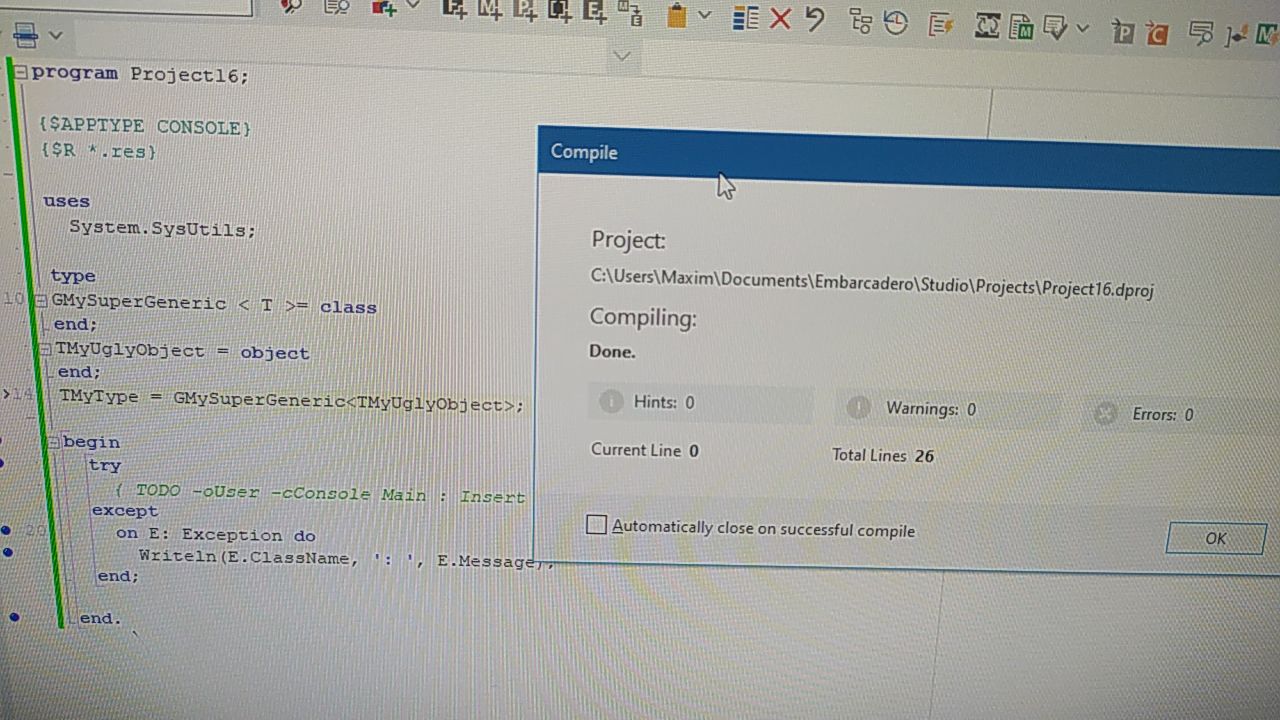The height and width of the screenshot is (720, 1280).
Task: Click the E+ toolbar icon
Action: tap(596, 11)
